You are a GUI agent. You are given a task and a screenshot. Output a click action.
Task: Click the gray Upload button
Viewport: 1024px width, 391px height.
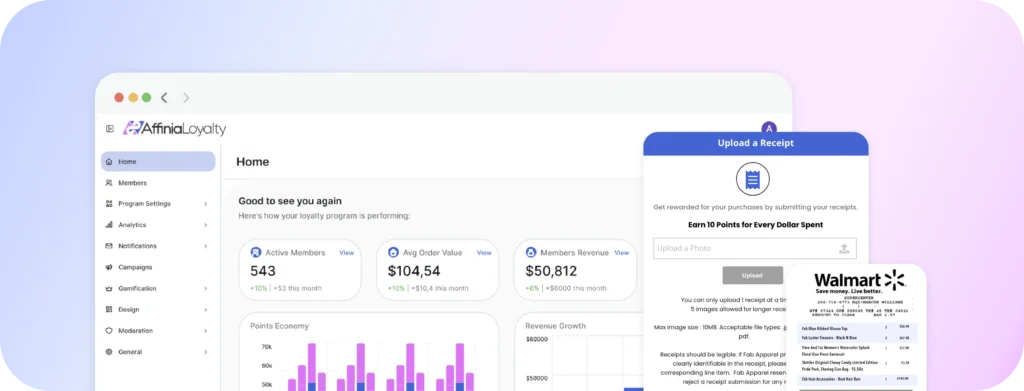(752, 275)
